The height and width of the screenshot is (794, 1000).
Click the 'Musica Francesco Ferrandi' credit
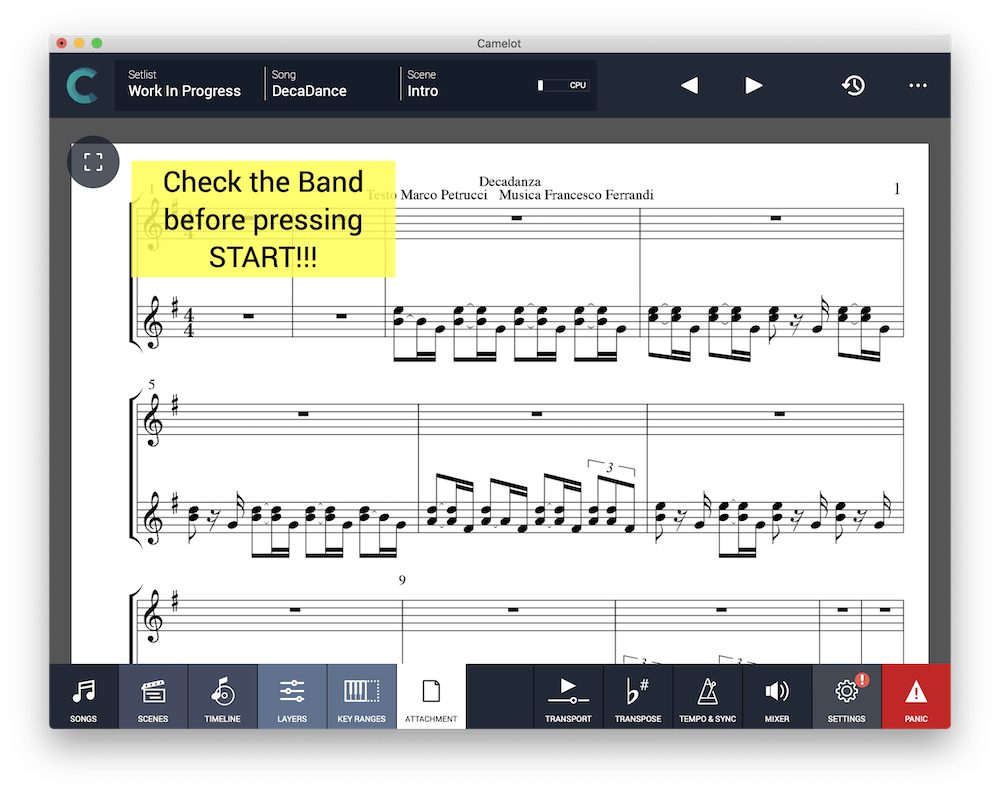576,195
